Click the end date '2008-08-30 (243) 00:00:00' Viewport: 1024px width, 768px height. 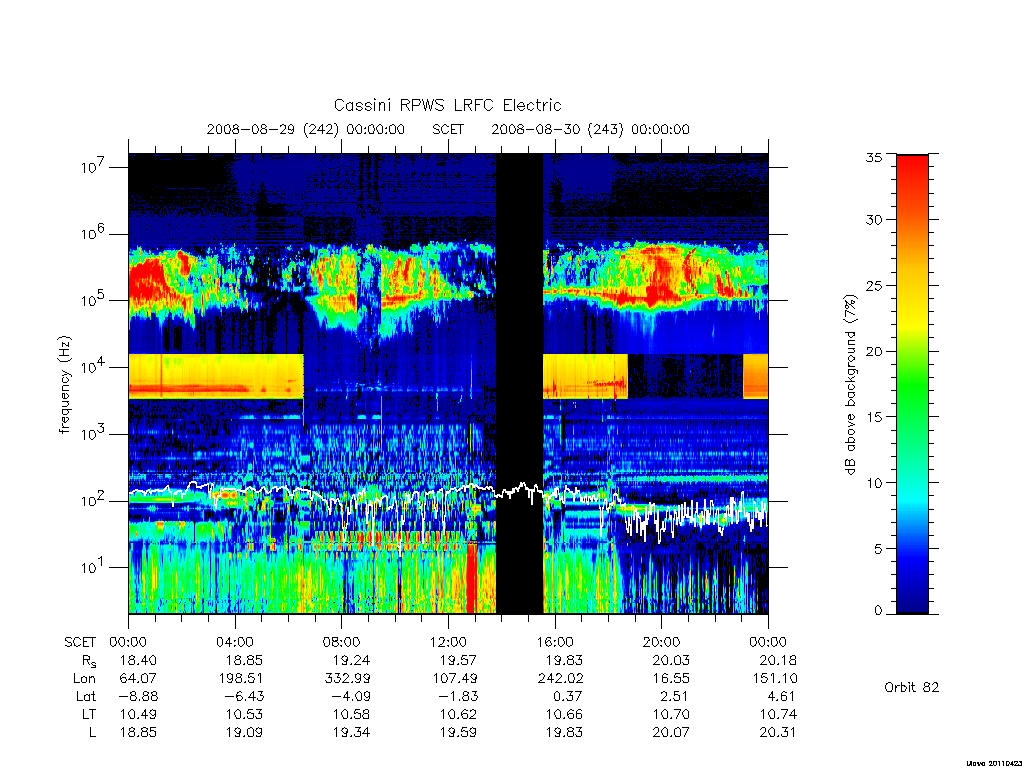(x=590, y=130)
